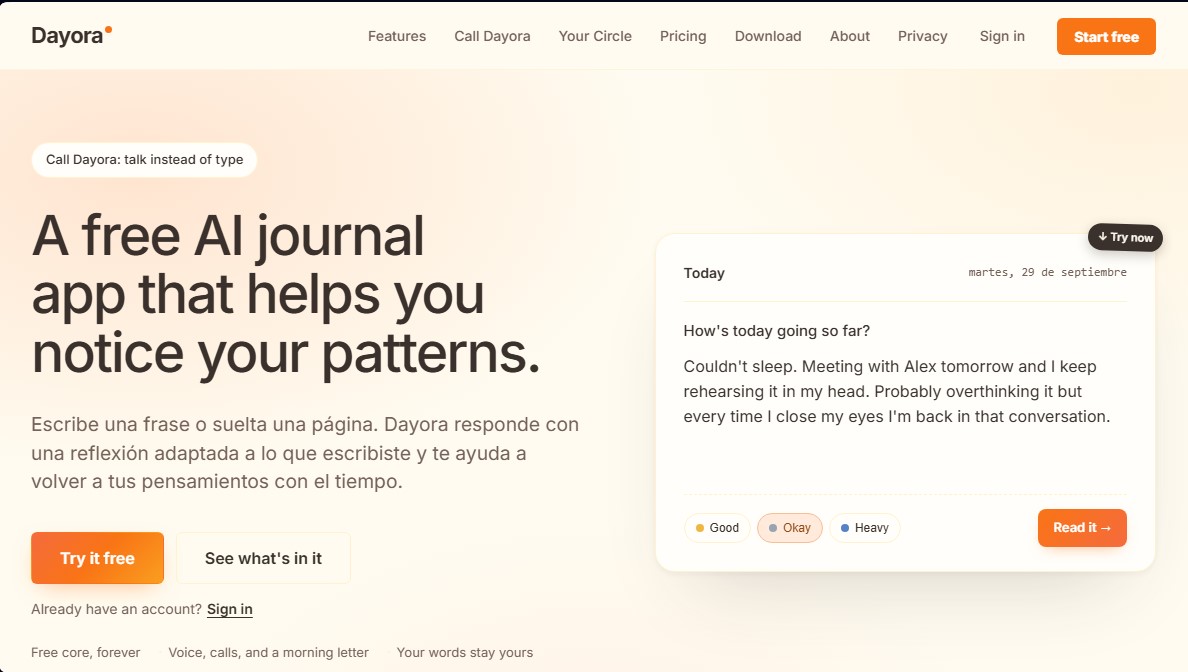Select the Good mood chip
Image resolution: width=1188 pixels, height=672 pixels.
[717, 528]
